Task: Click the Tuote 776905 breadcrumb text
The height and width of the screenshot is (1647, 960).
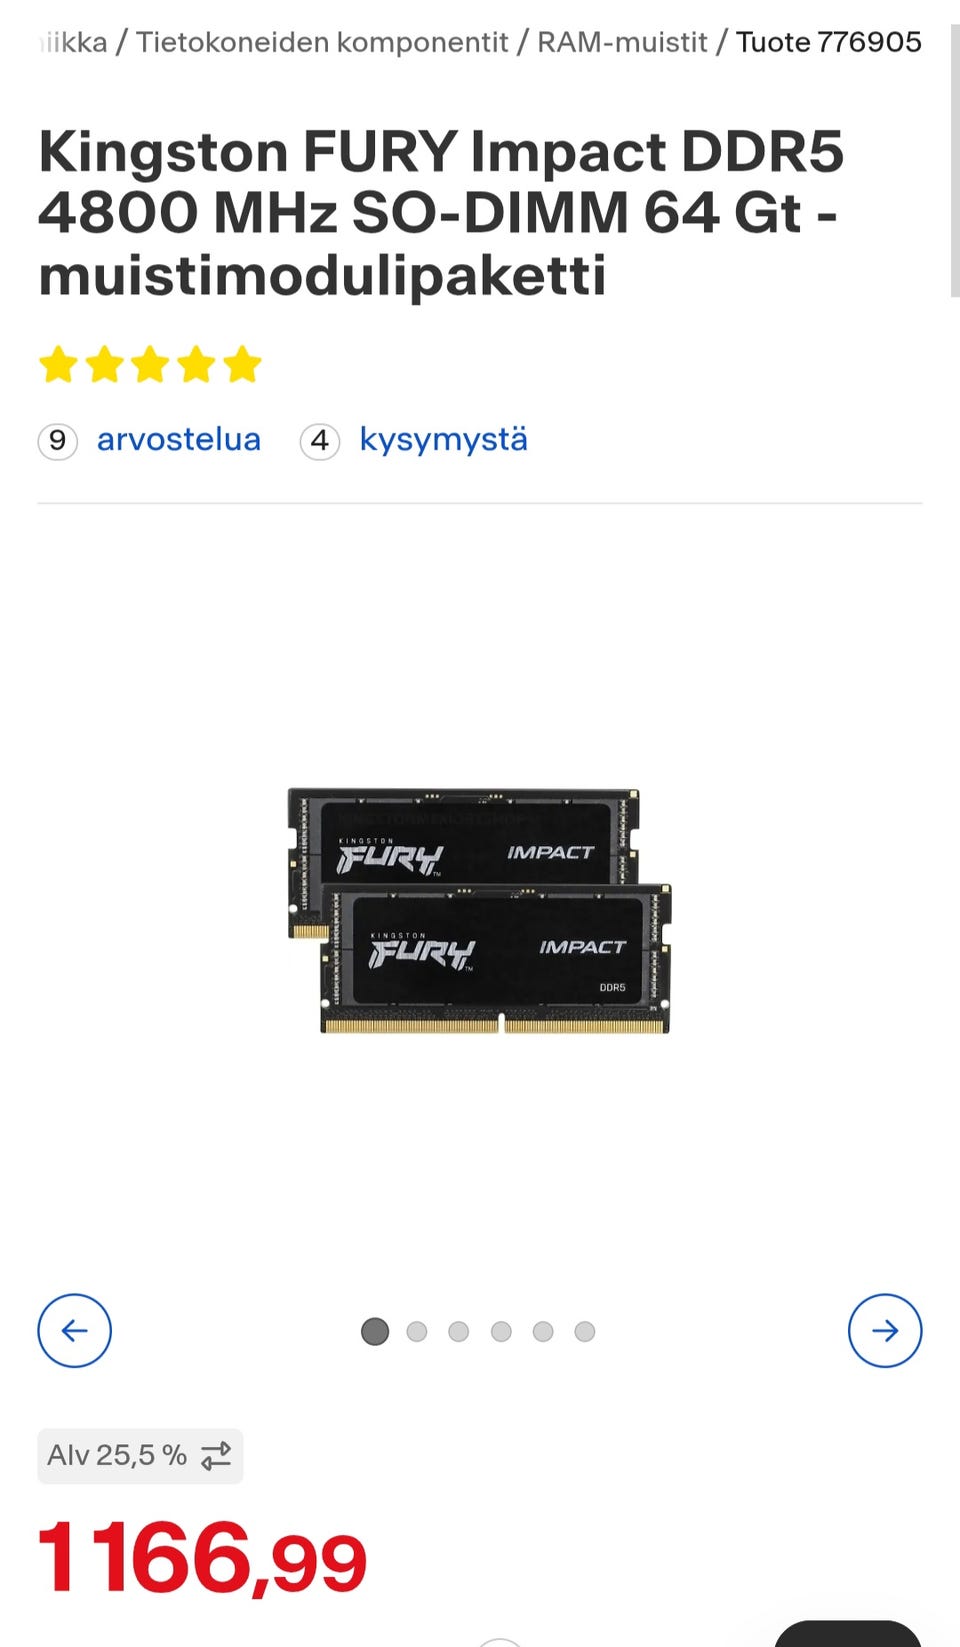Action: [x=829, y=42]
